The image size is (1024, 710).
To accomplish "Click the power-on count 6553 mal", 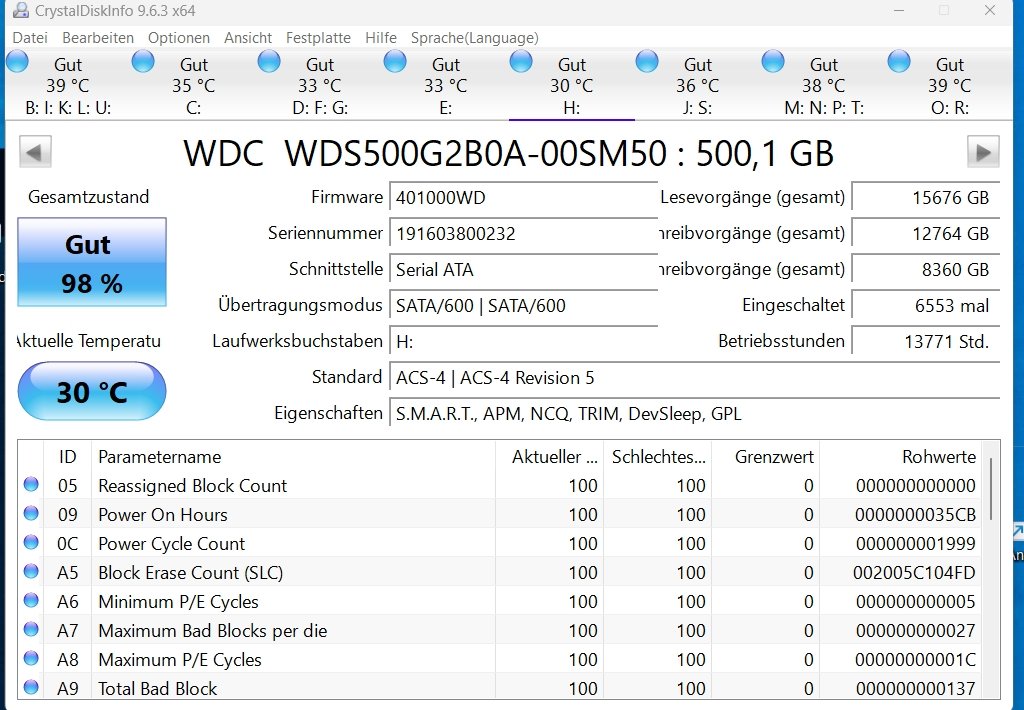I will click(925, 305).
